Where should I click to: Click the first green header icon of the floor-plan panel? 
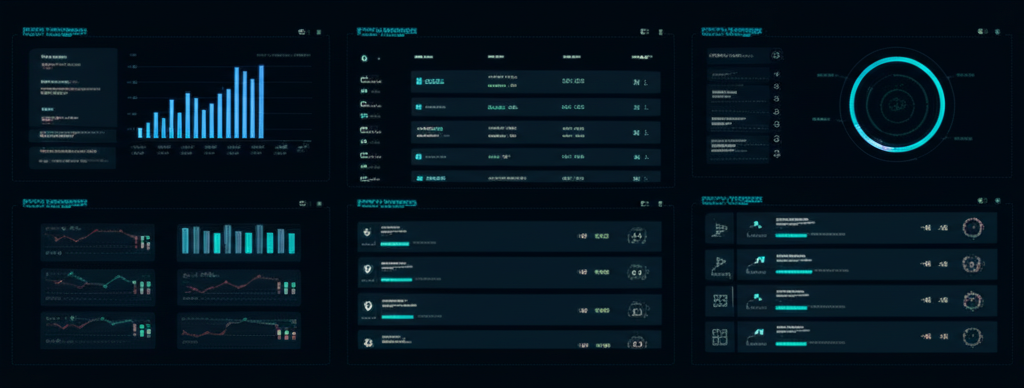coord(981,201)
